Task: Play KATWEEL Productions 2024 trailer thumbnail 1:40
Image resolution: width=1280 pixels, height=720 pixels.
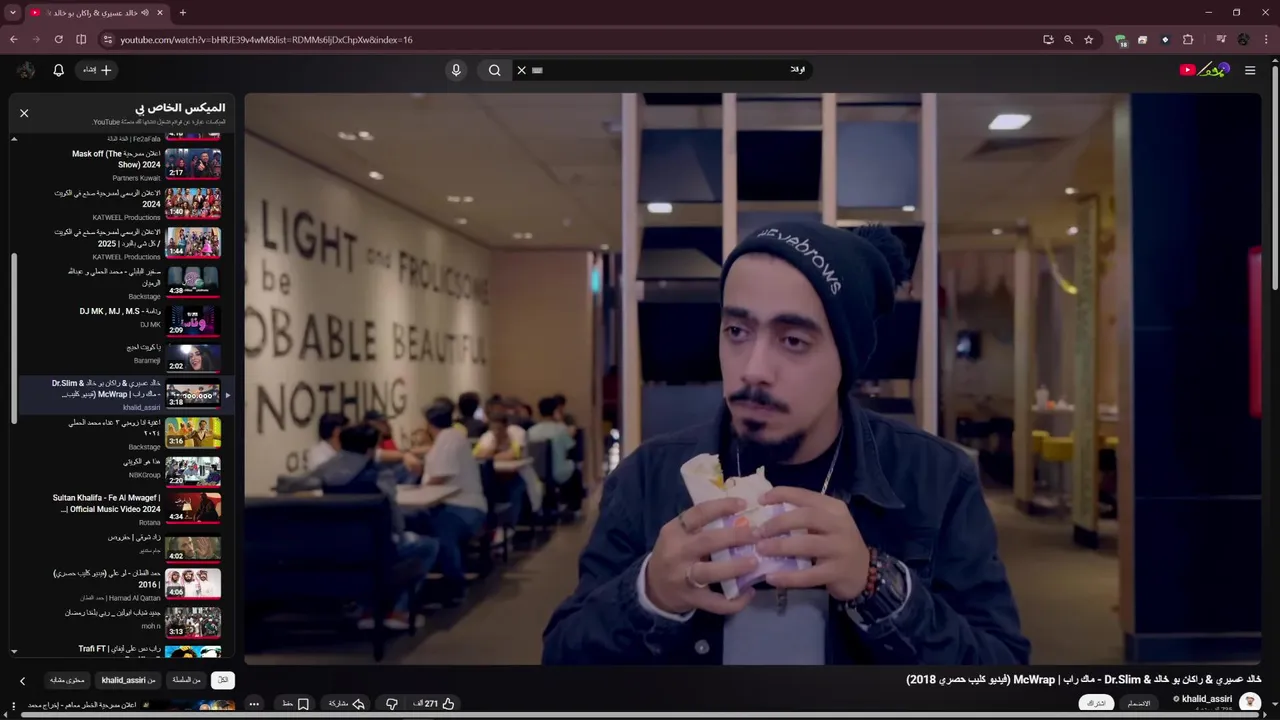Action: (x=193, y=203)
